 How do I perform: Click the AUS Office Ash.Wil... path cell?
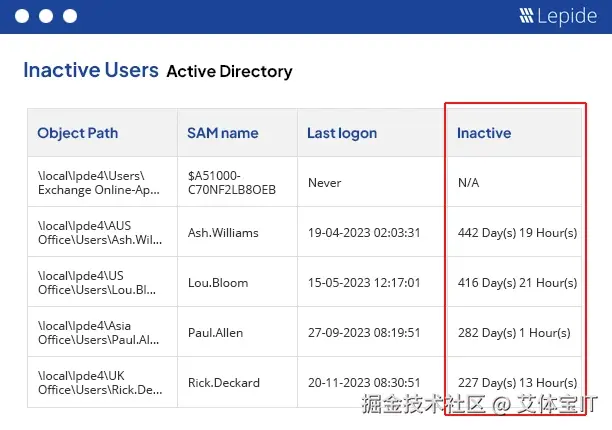pos(100,233)
